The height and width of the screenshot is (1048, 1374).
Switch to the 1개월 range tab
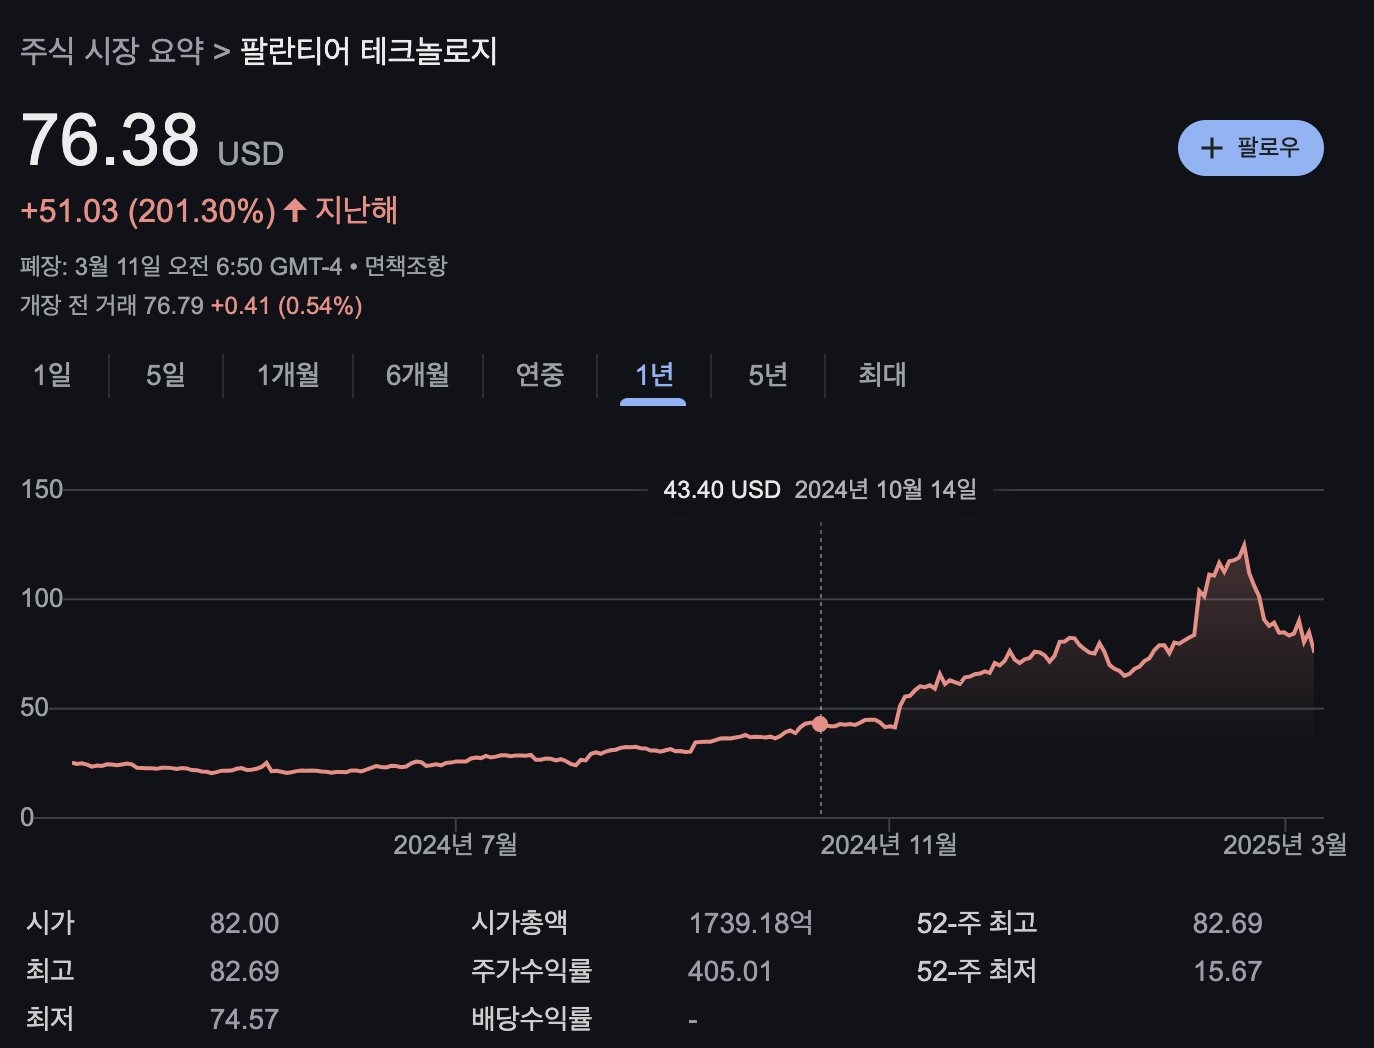coord(288,375)
